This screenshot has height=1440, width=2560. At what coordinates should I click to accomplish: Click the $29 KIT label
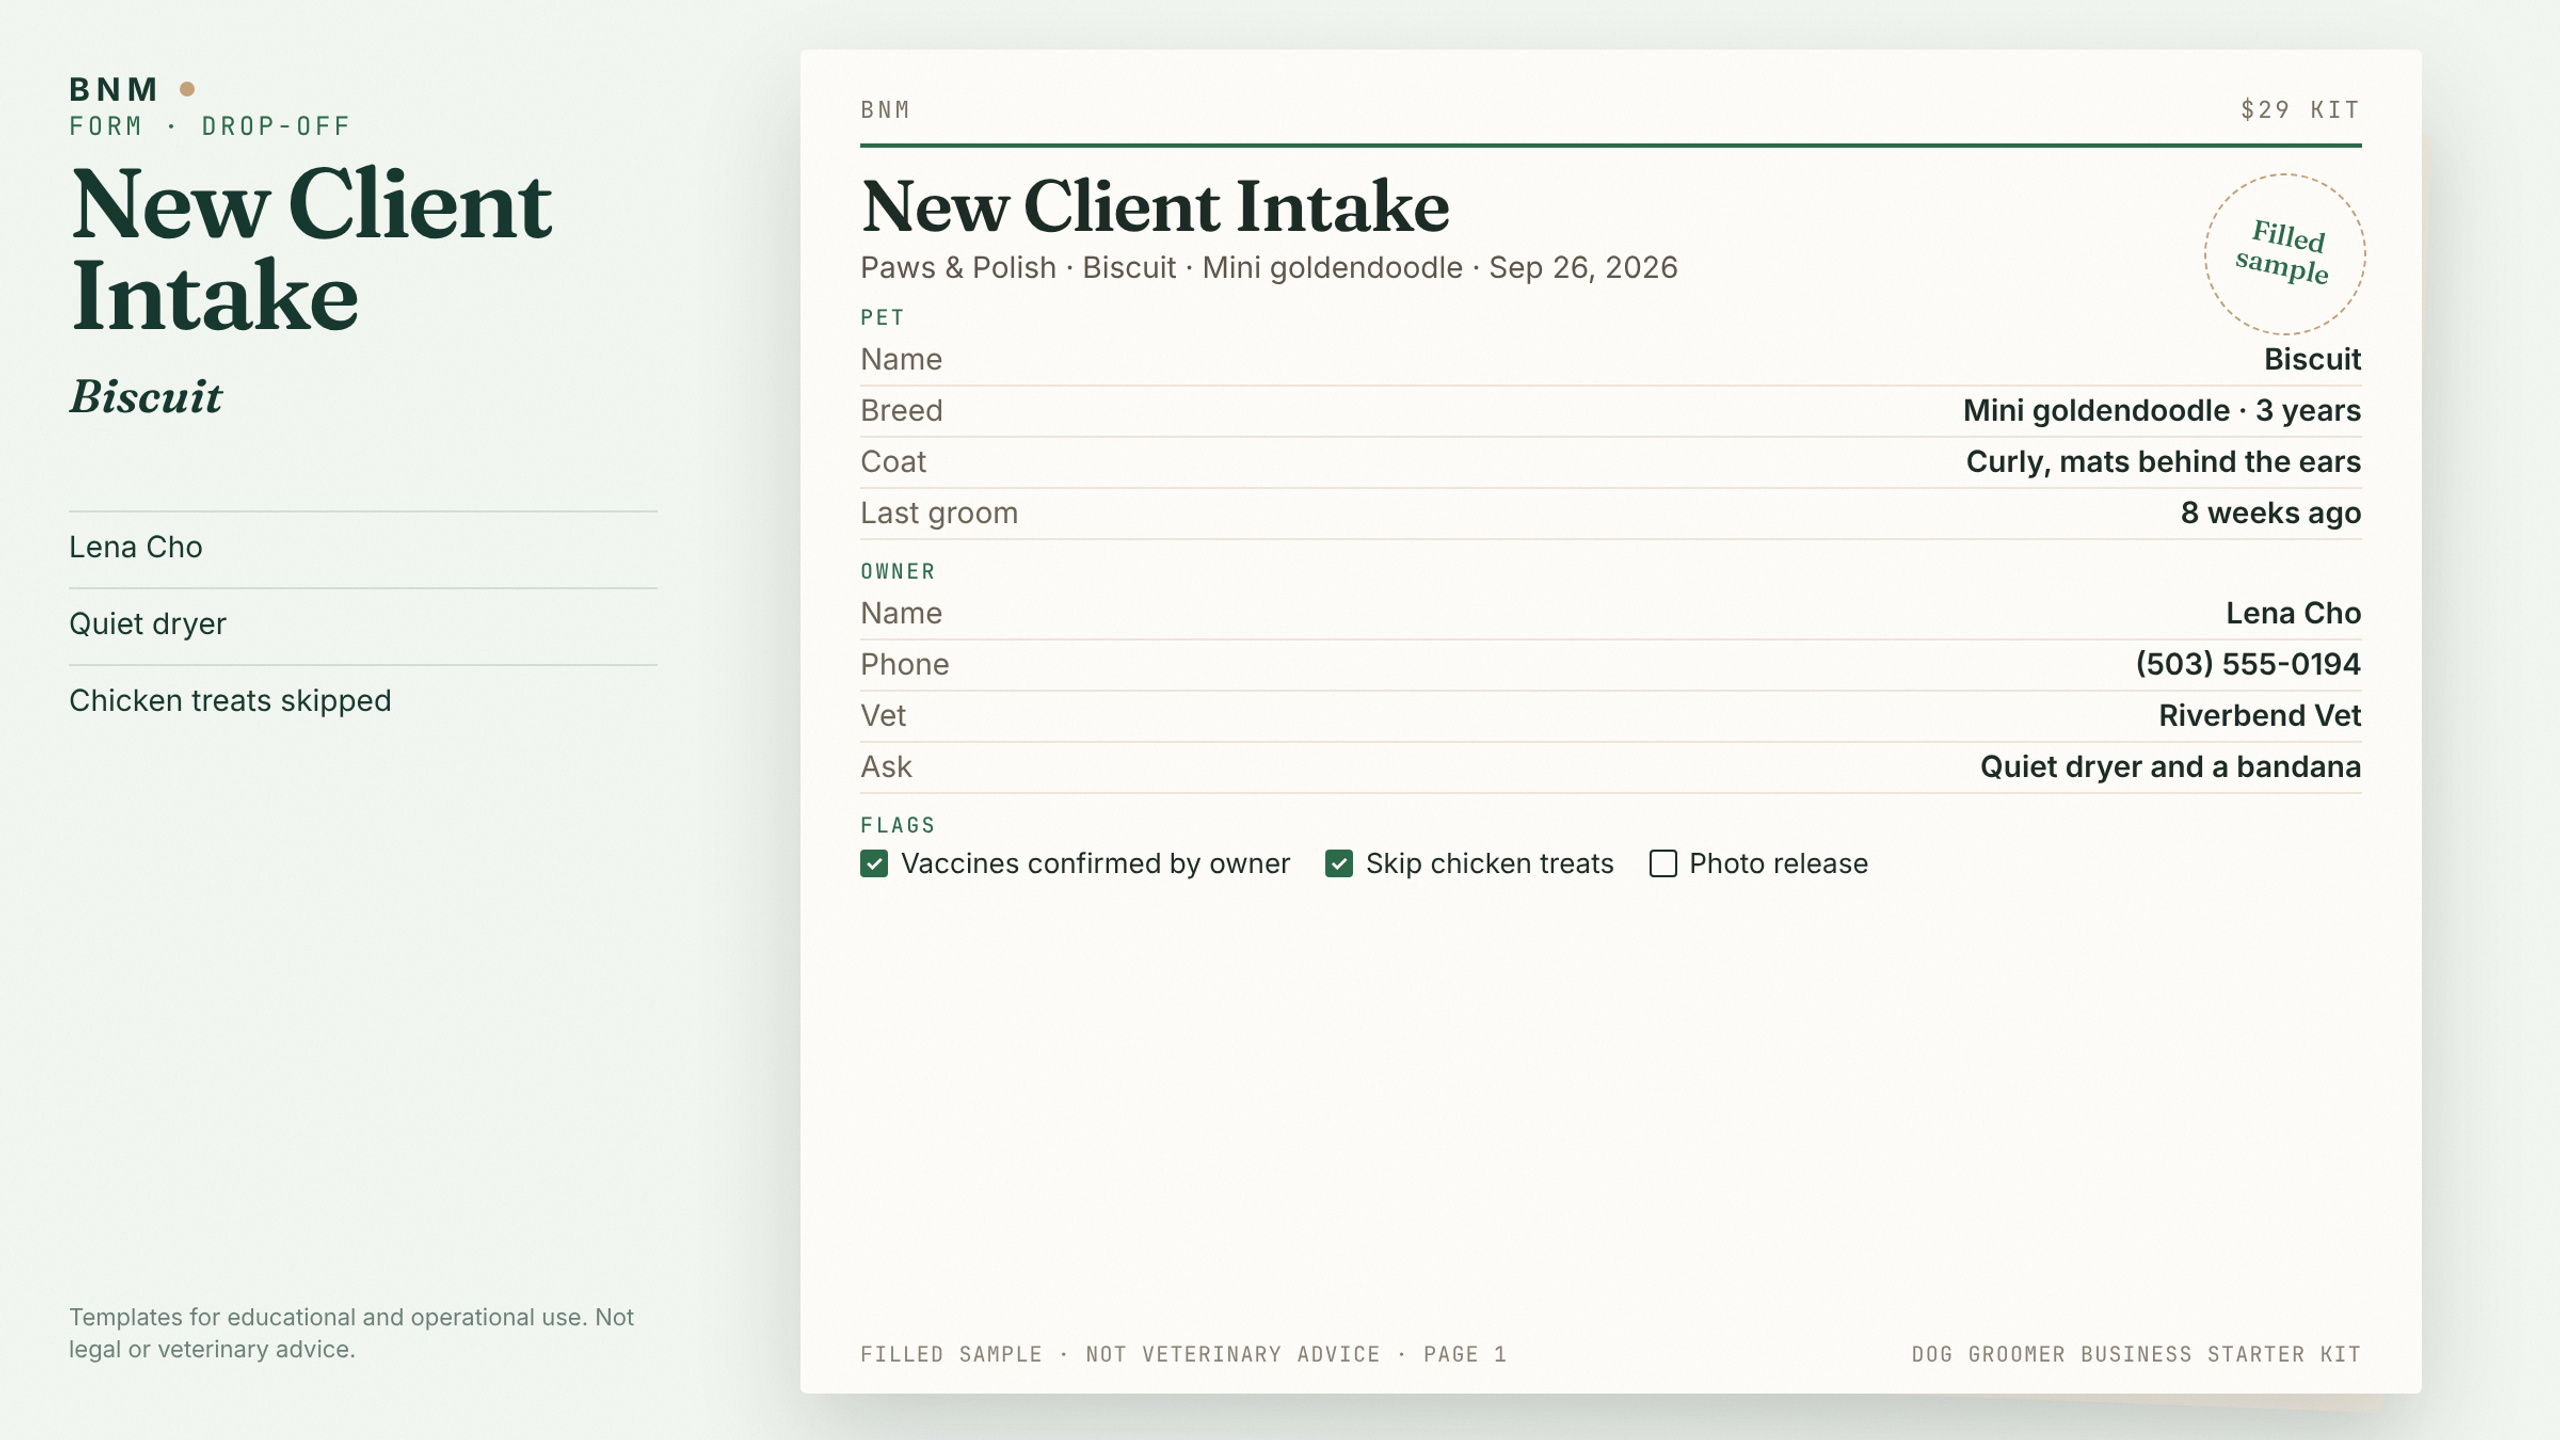(2300, 110)
